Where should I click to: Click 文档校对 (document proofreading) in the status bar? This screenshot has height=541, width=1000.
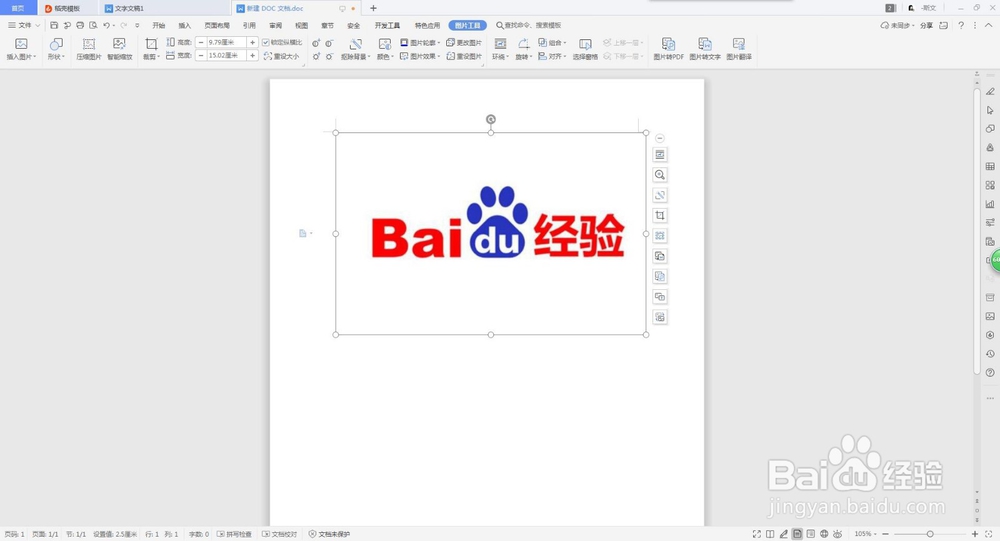coord(279,534)
